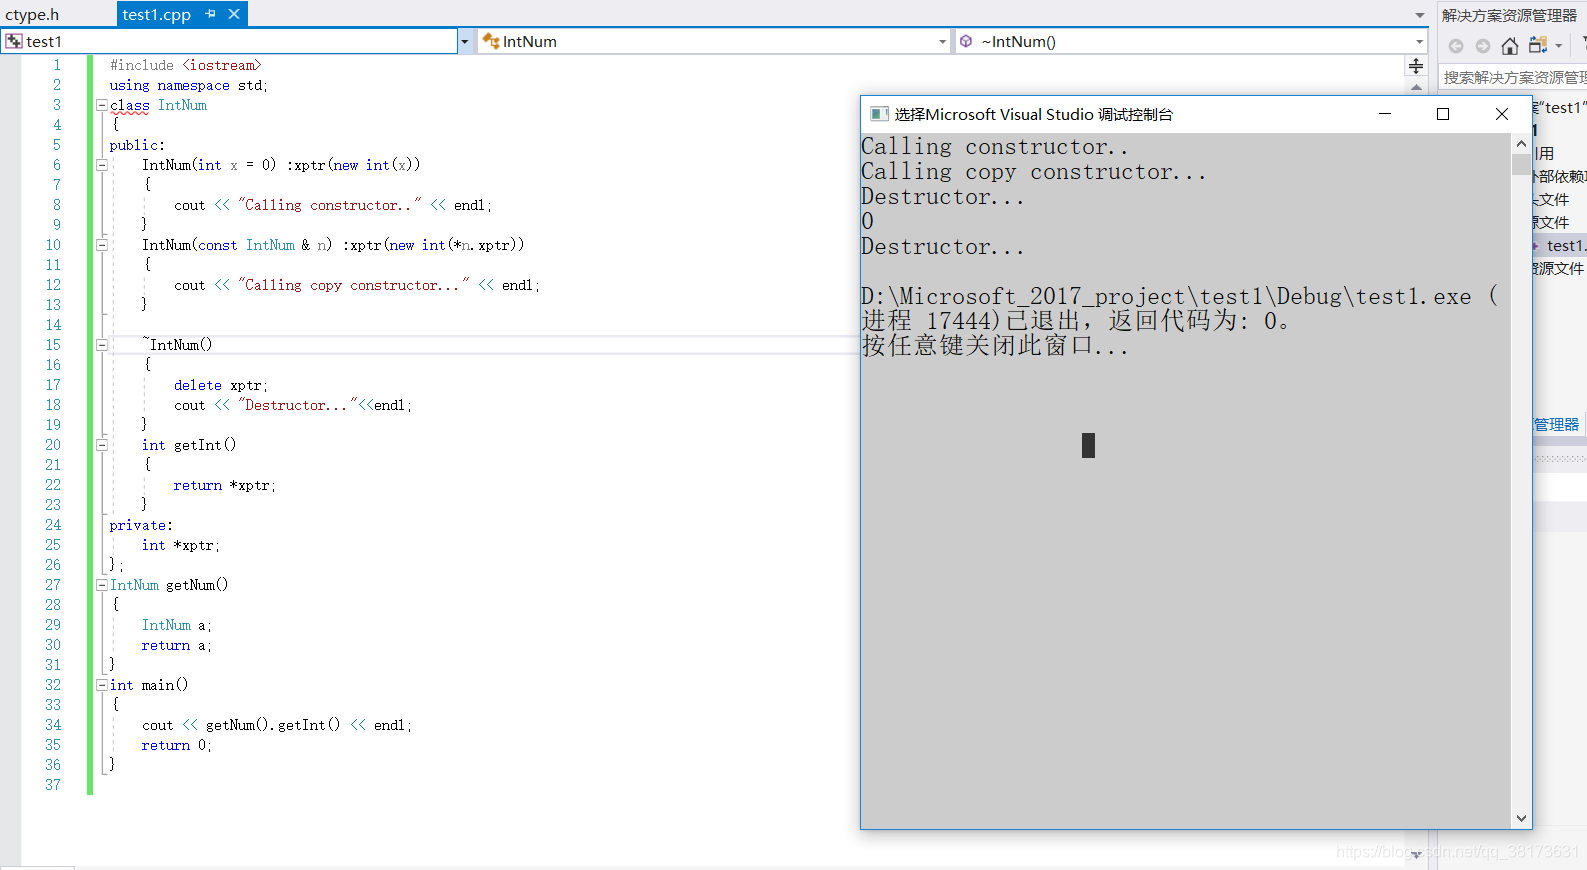Click the Solution Explorer search box

pyautogui.click(x=1513, y=78)
